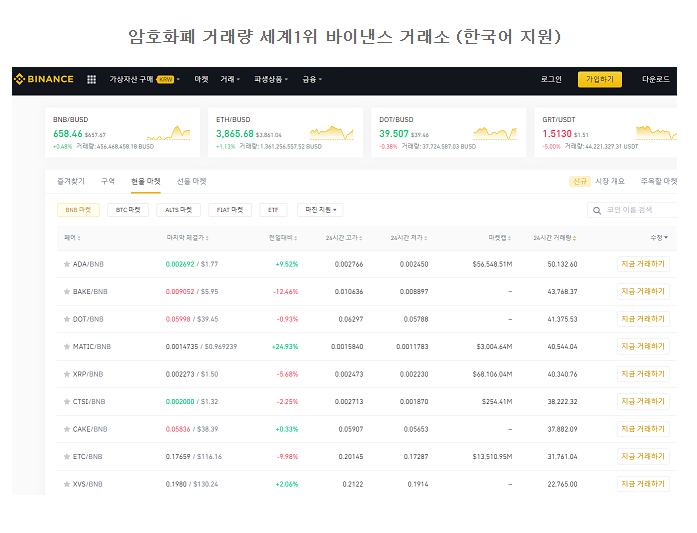
Task: Sort by 전일대비 column
Action: pos(283,238)
